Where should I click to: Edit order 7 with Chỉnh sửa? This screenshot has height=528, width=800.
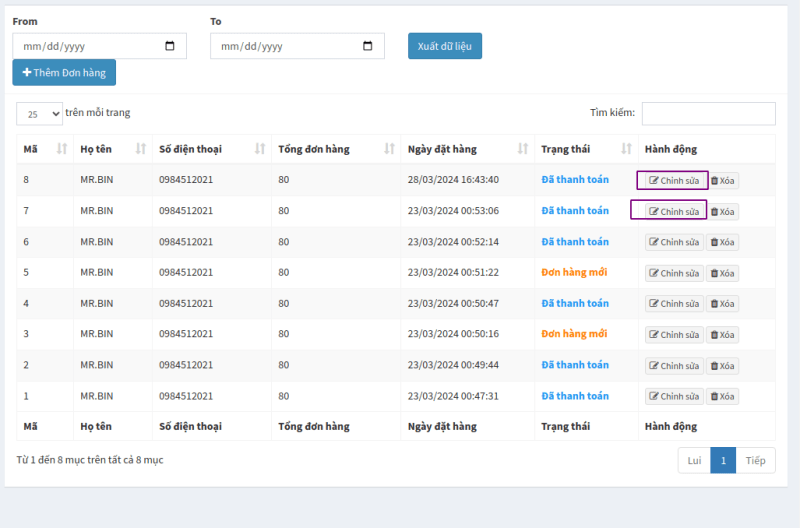pos(674,212)
